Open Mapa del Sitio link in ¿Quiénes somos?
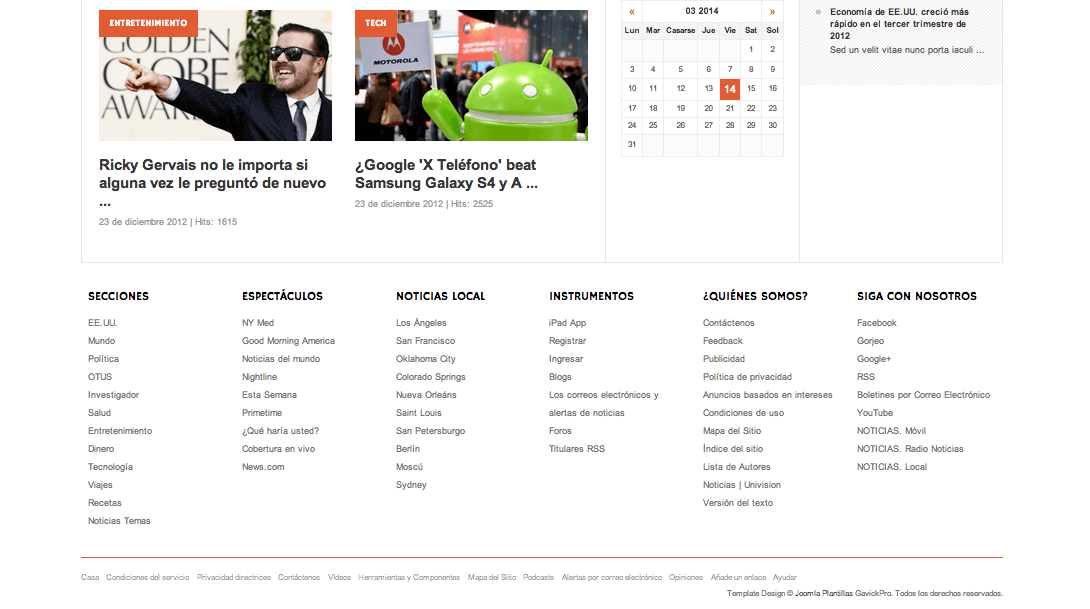The width and height of the screenshot is (1090, 609). click(732, 431)
